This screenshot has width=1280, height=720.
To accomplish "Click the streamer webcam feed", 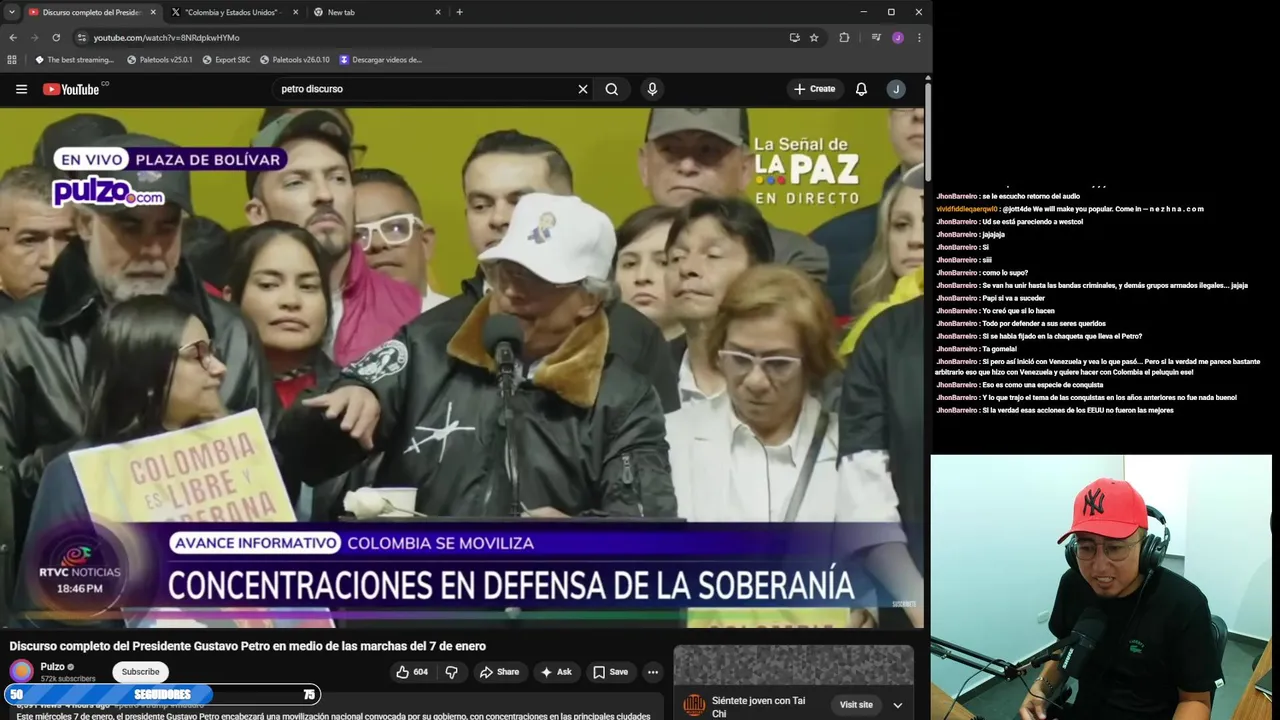I will pyautogui.click(x=1101, y=587).
